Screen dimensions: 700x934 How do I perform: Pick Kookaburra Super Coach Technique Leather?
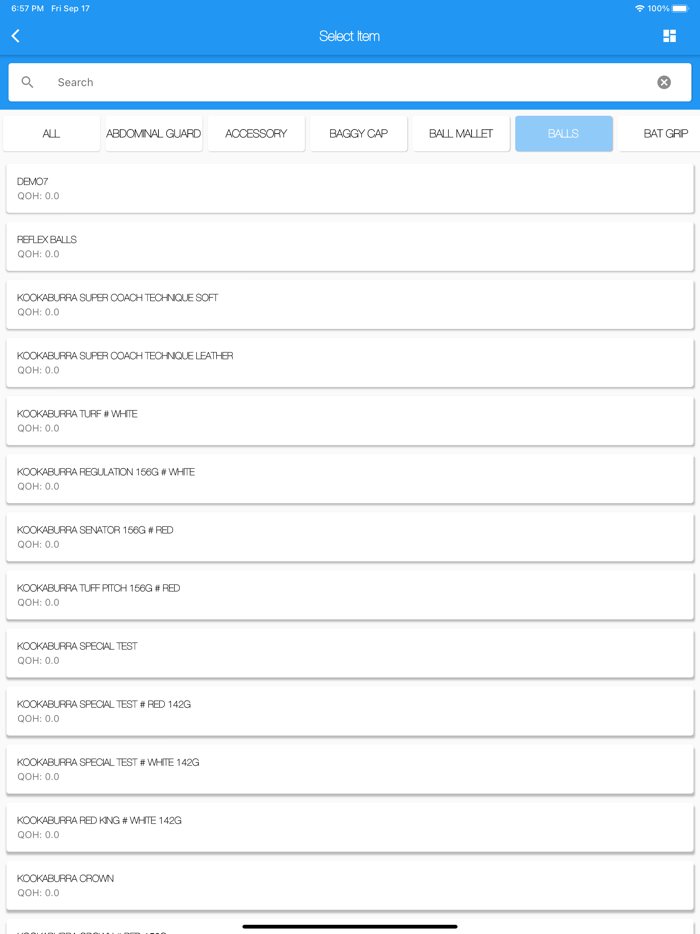pos(350,363)
